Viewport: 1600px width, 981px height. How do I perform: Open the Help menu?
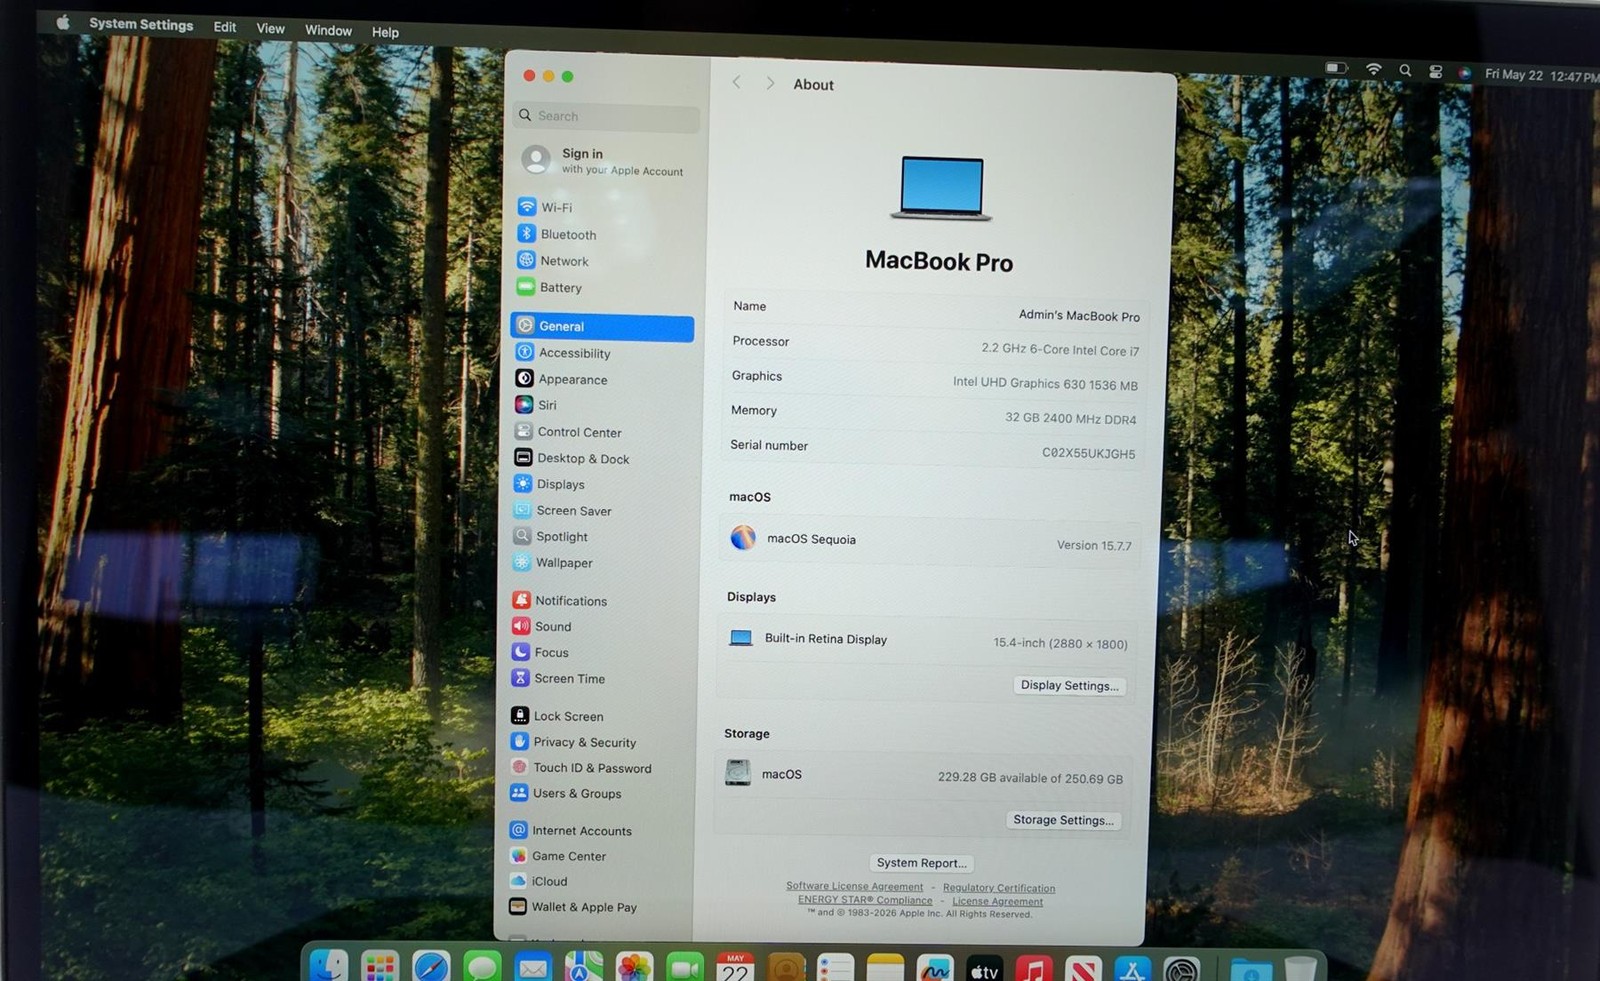(385, 32)
